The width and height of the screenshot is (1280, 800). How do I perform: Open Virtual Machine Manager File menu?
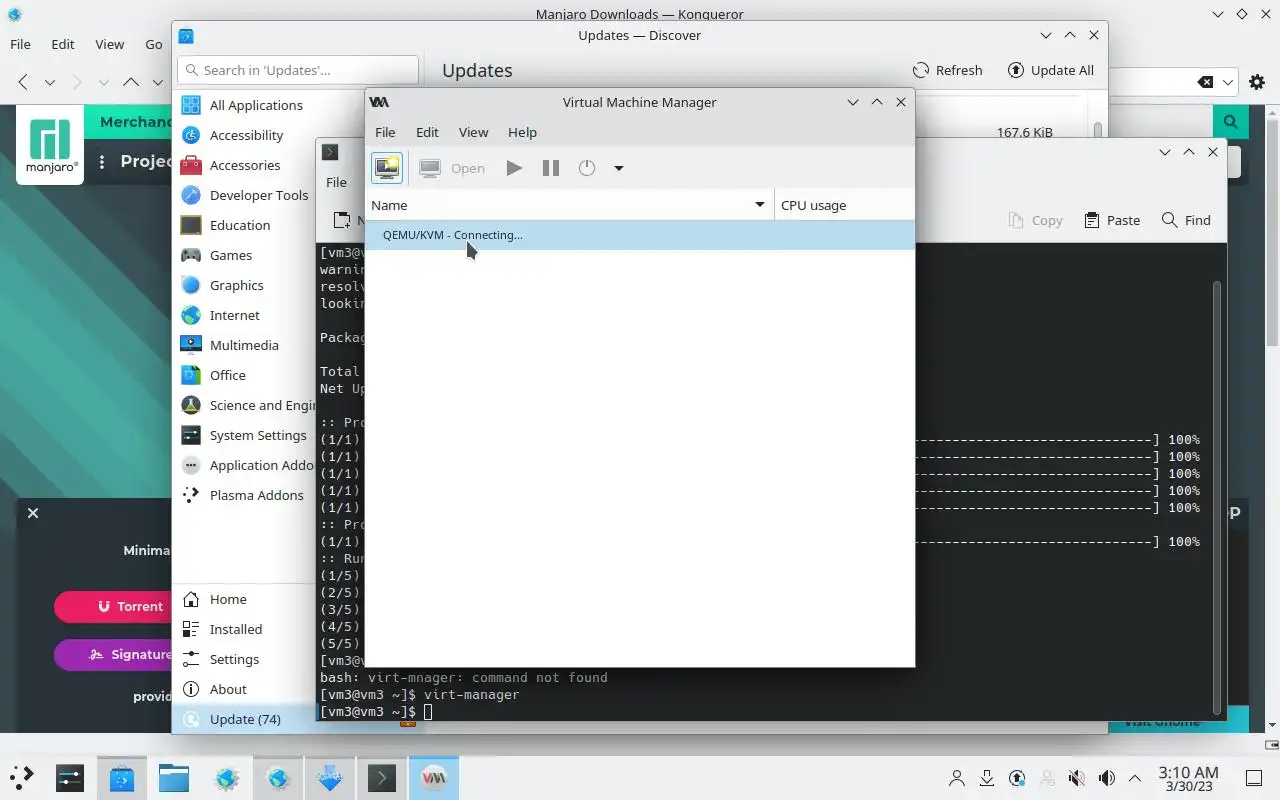385,132
